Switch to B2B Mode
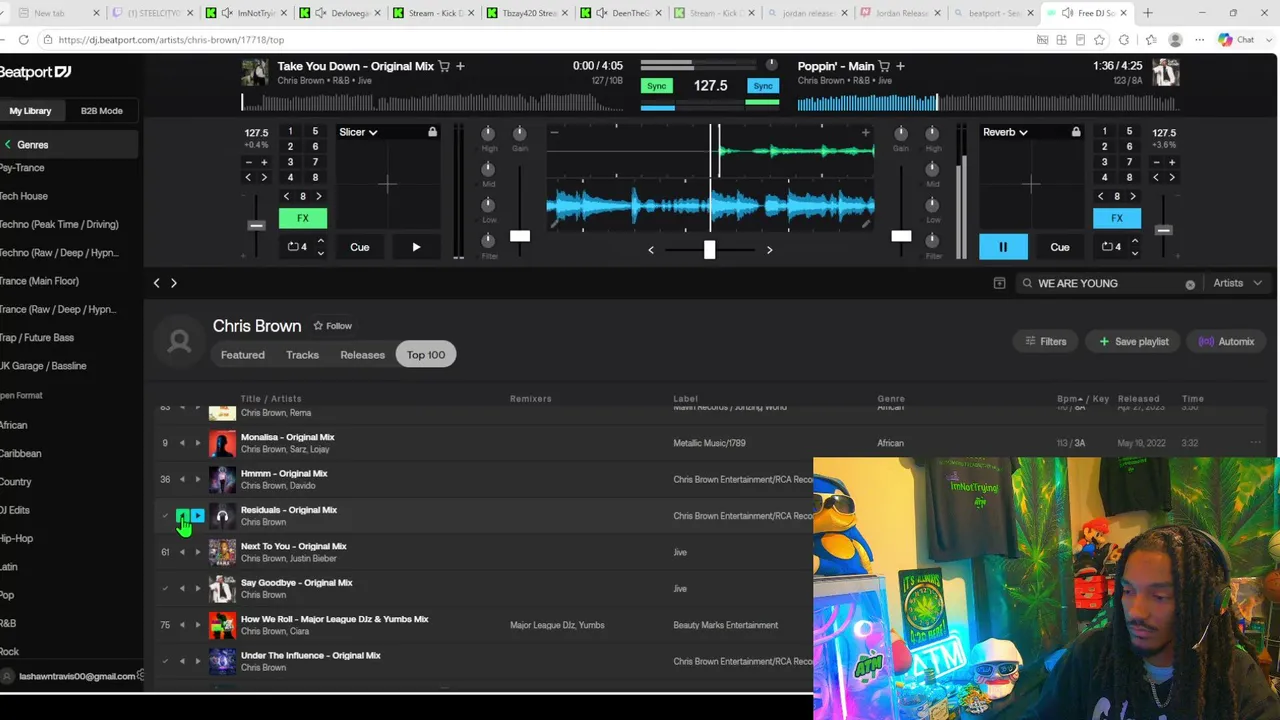Screen dimensions: 1280x720 [x=101, y=111]
